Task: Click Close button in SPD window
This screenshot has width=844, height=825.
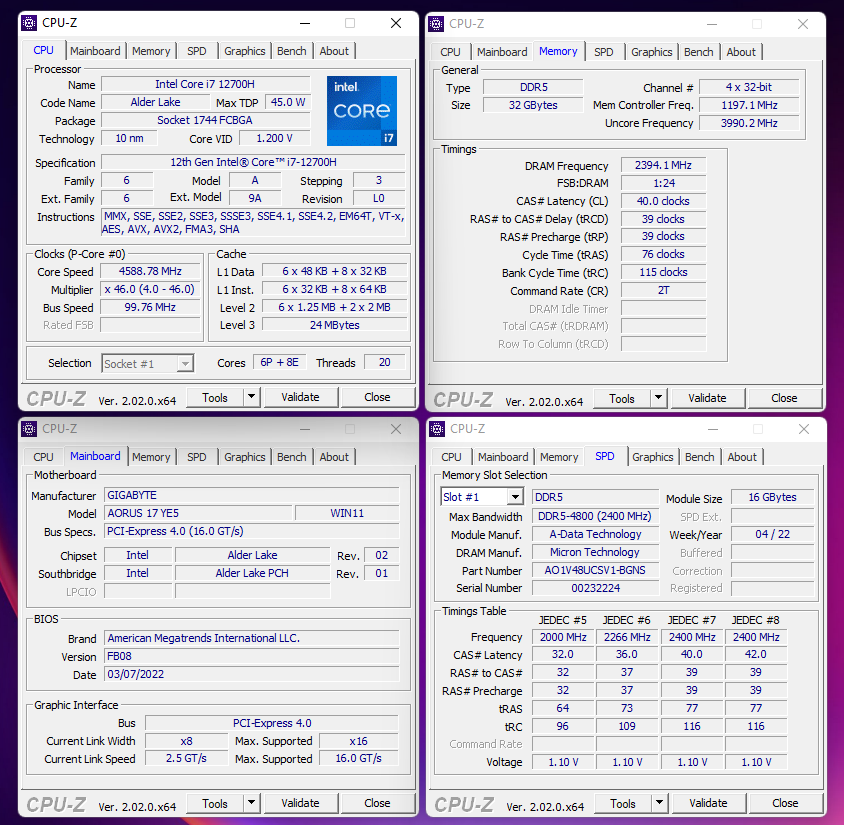Action: (x=785, y=803)
